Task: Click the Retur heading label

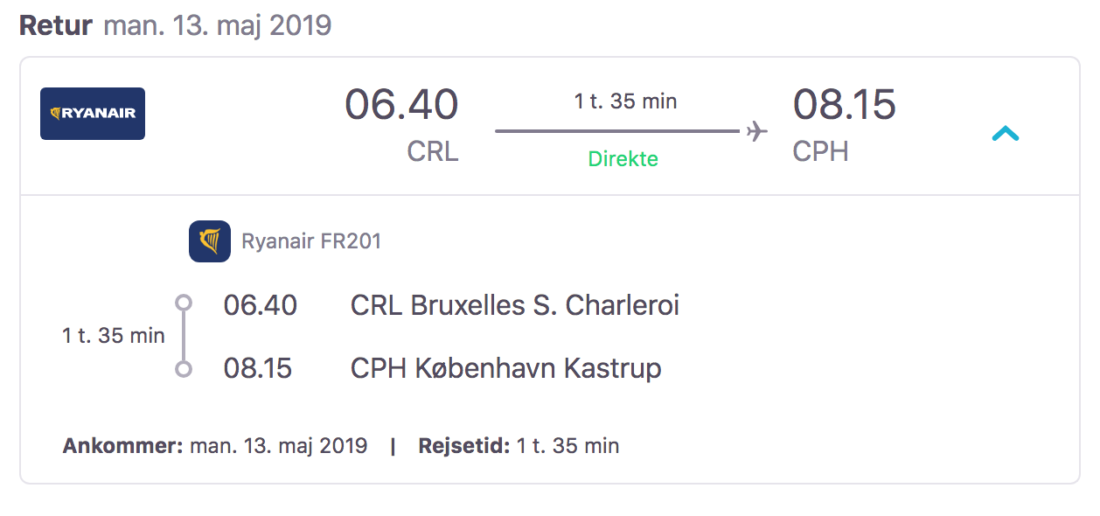Action: click(56, 25)
